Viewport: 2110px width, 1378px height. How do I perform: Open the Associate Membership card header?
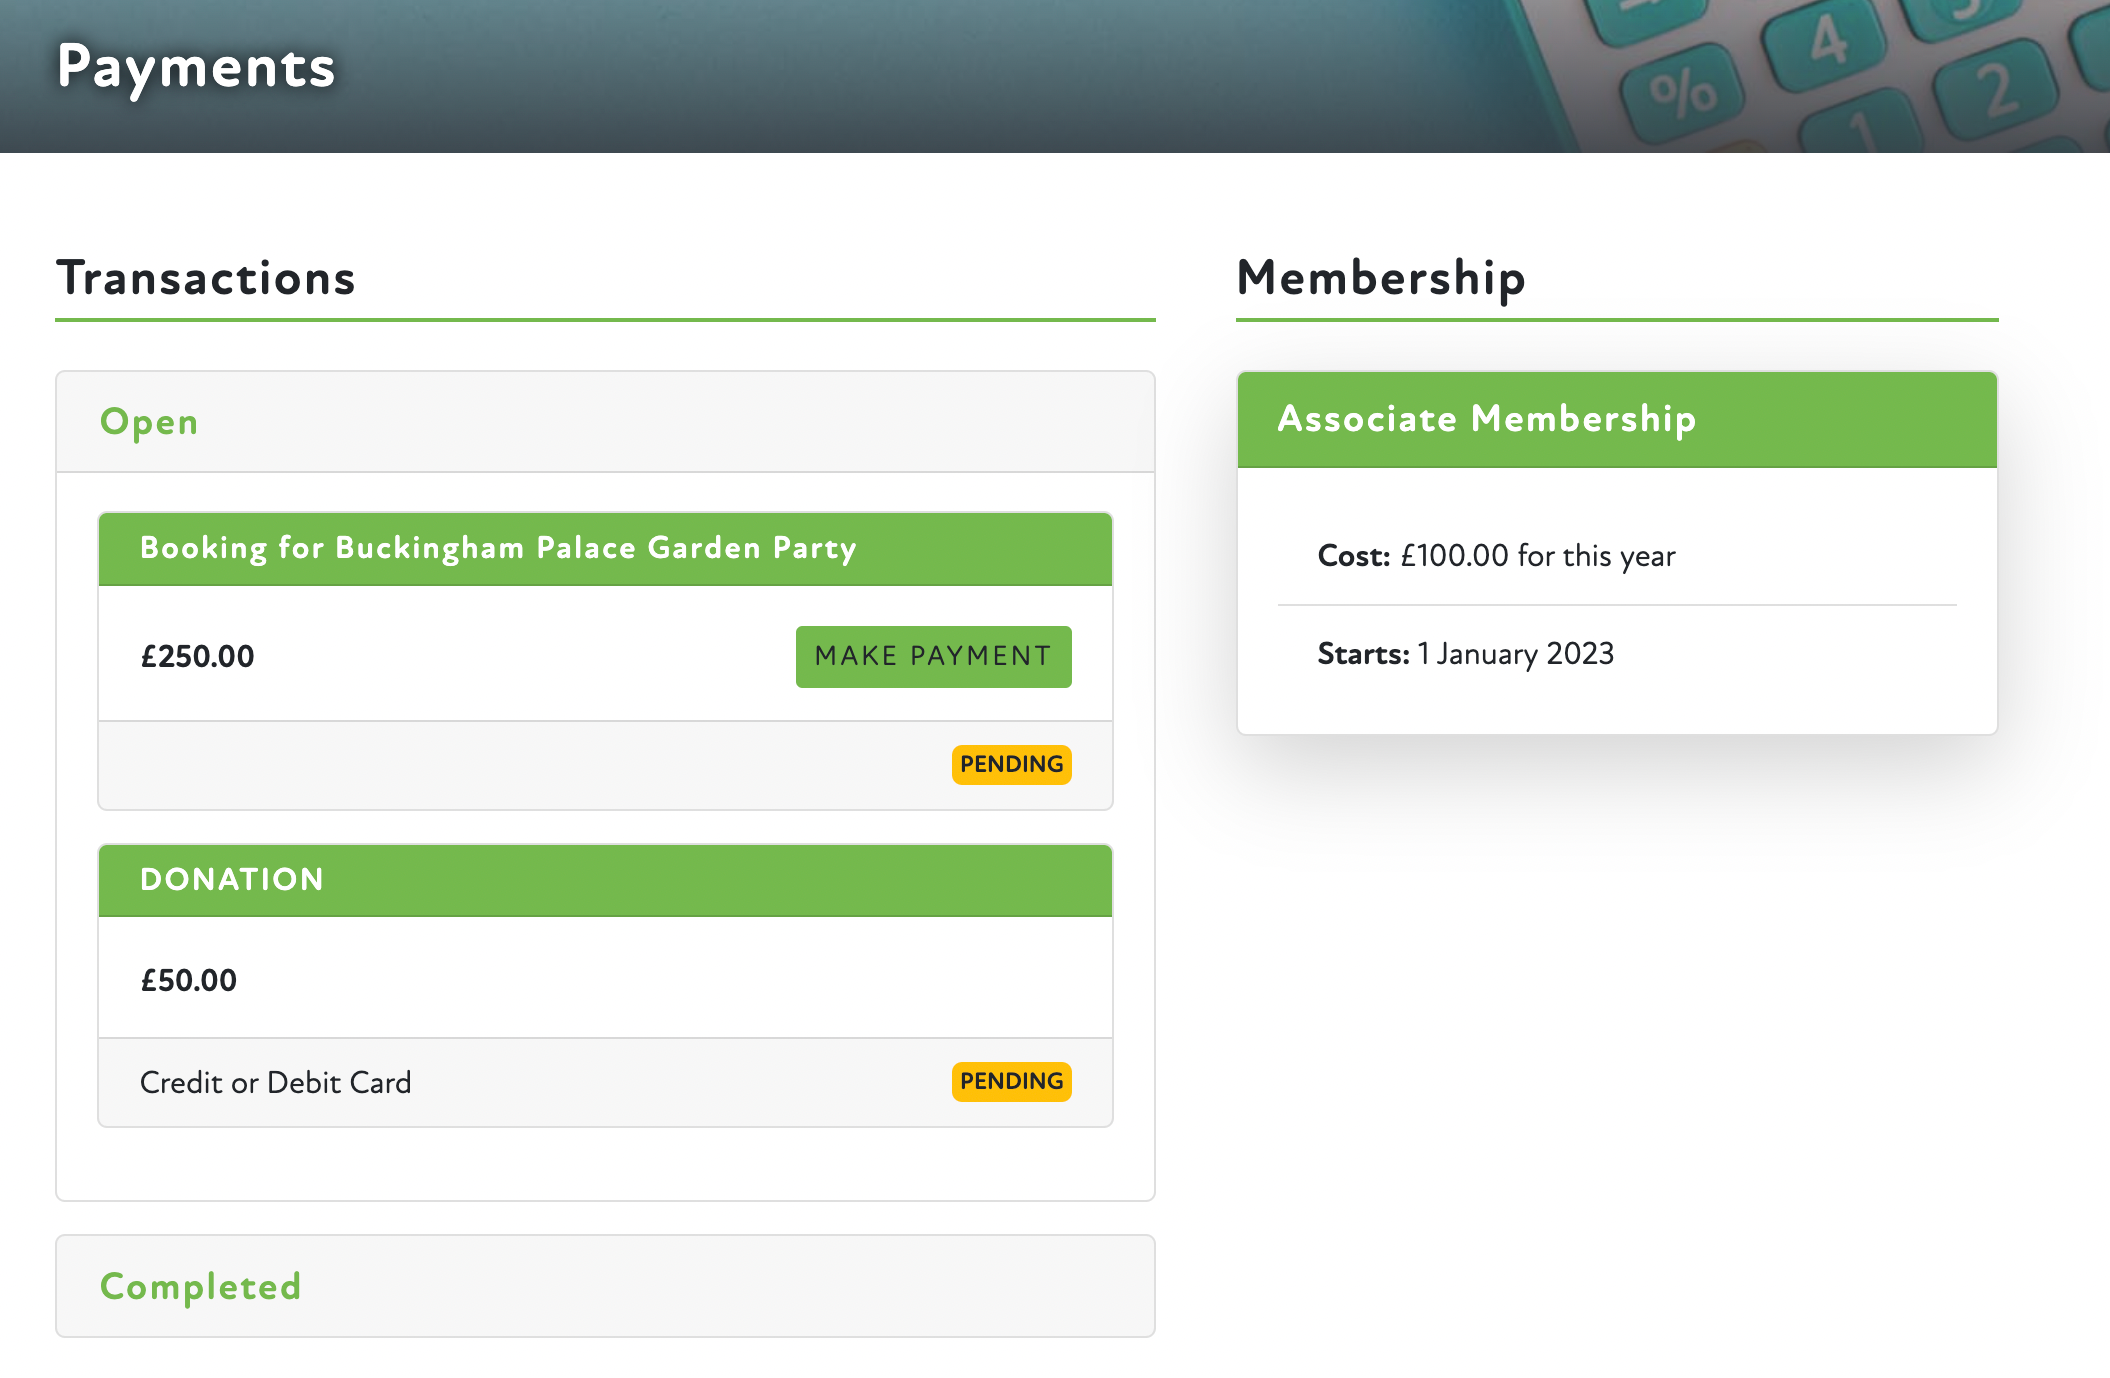(x=1486, y=419)
